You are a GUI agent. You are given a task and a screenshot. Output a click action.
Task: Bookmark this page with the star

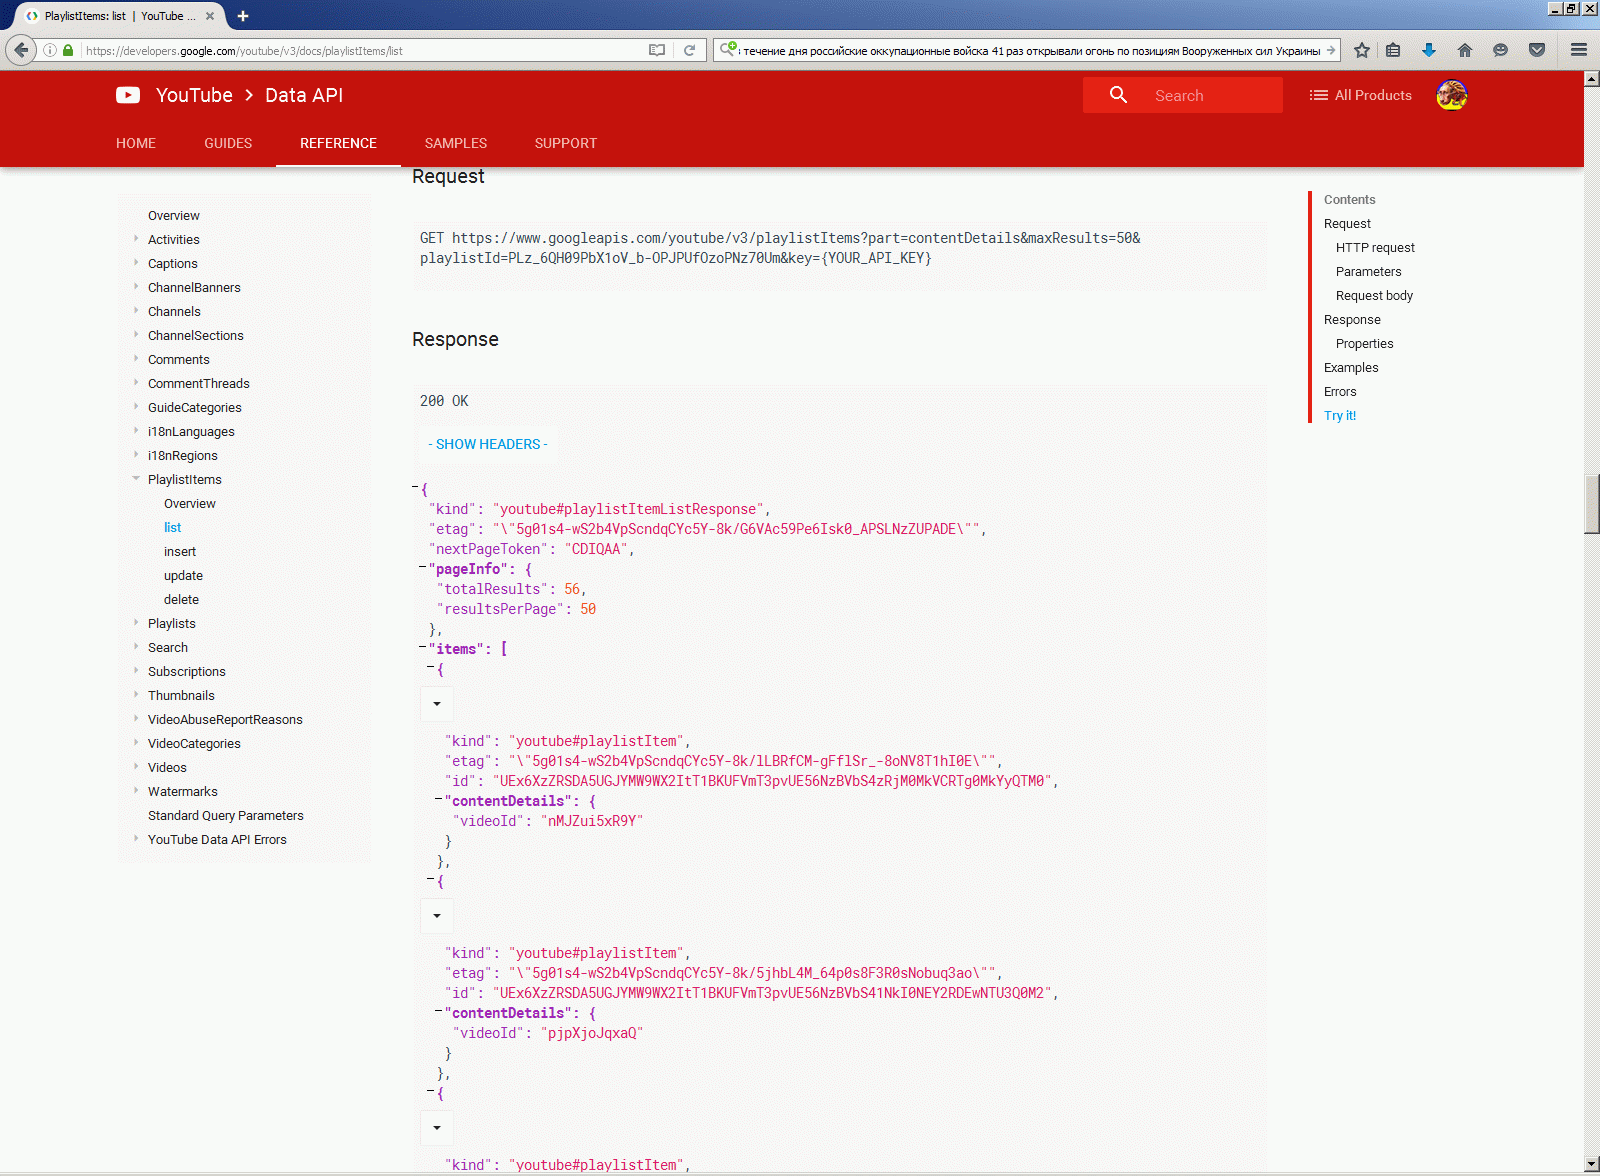pyautogui.click(x=1362, y=50)
